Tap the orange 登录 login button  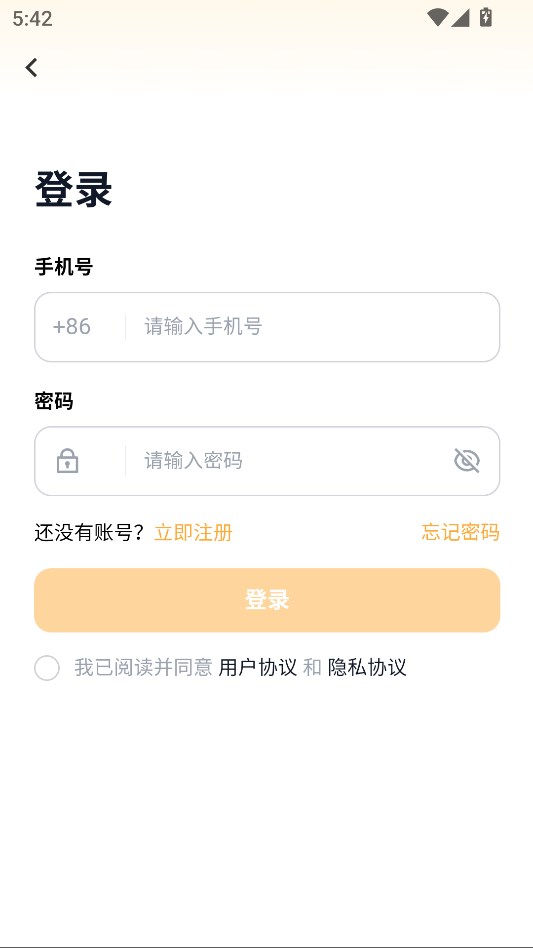267,600
